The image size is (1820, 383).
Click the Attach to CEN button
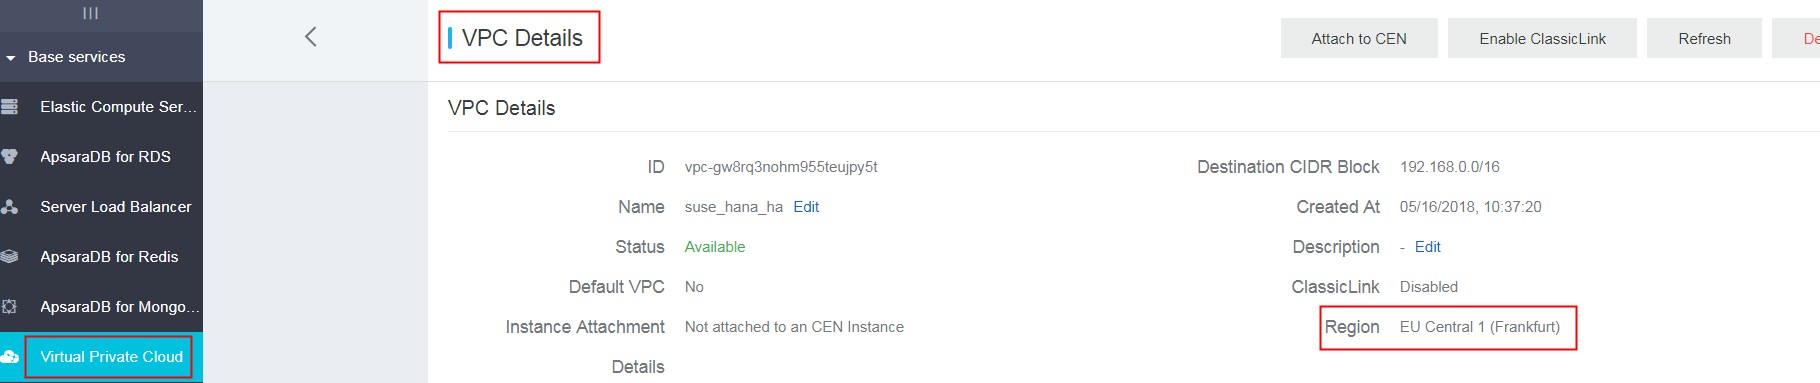pyautogui.click(x=1359, y=38)
